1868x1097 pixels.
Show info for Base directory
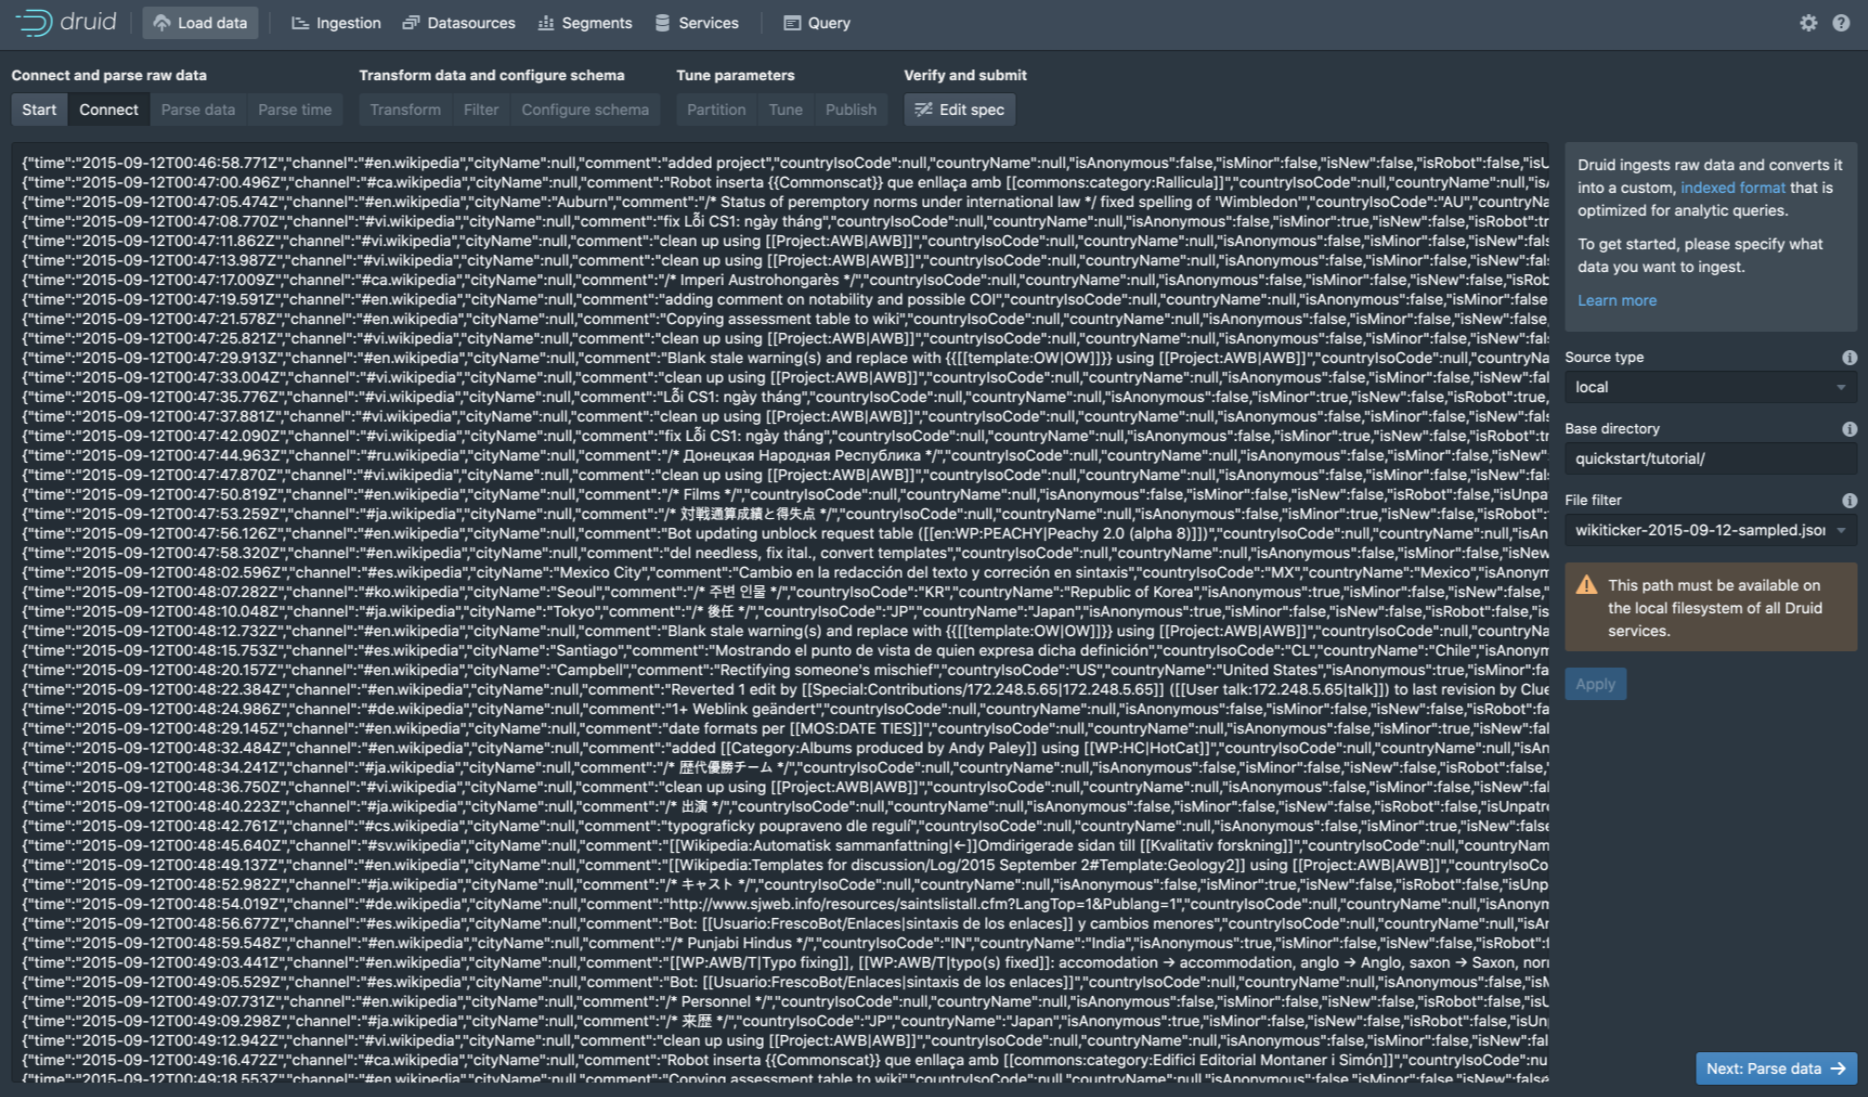point(1849,429)
